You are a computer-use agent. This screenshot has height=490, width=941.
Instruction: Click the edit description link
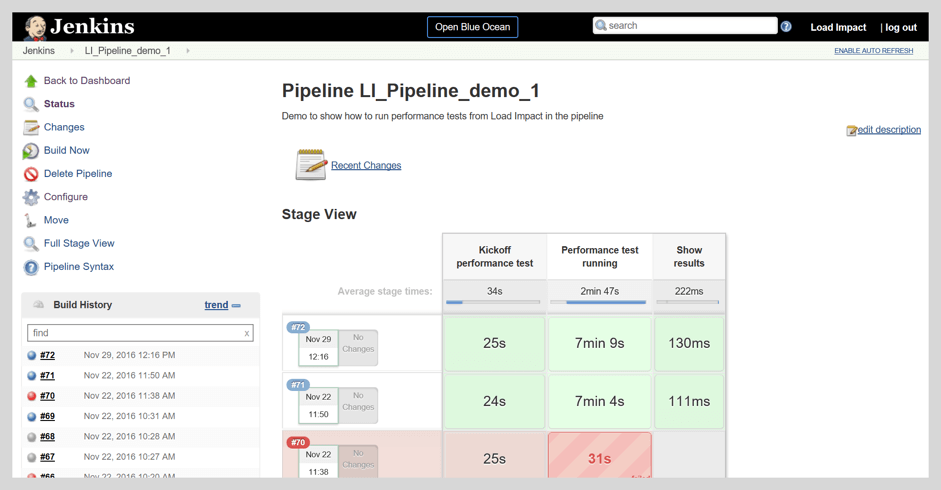tap(889, 130)
